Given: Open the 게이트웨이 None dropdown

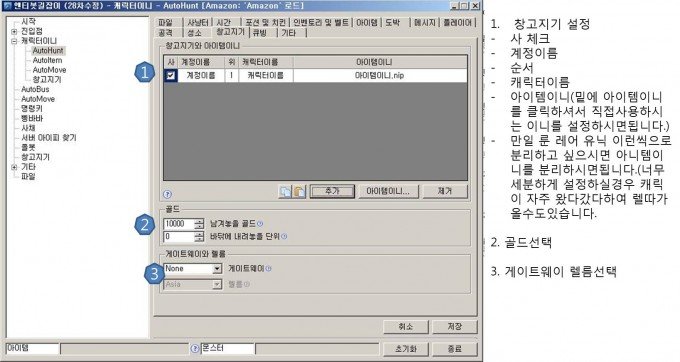Looking at the screenshot, I should (x=217, y=269).
